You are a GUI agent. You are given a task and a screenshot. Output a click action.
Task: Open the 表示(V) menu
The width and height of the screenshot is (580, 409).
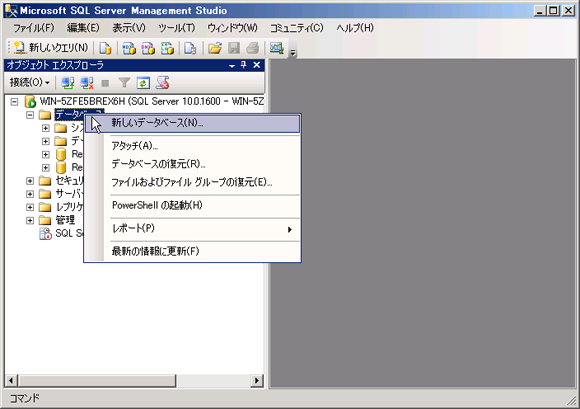129,28
